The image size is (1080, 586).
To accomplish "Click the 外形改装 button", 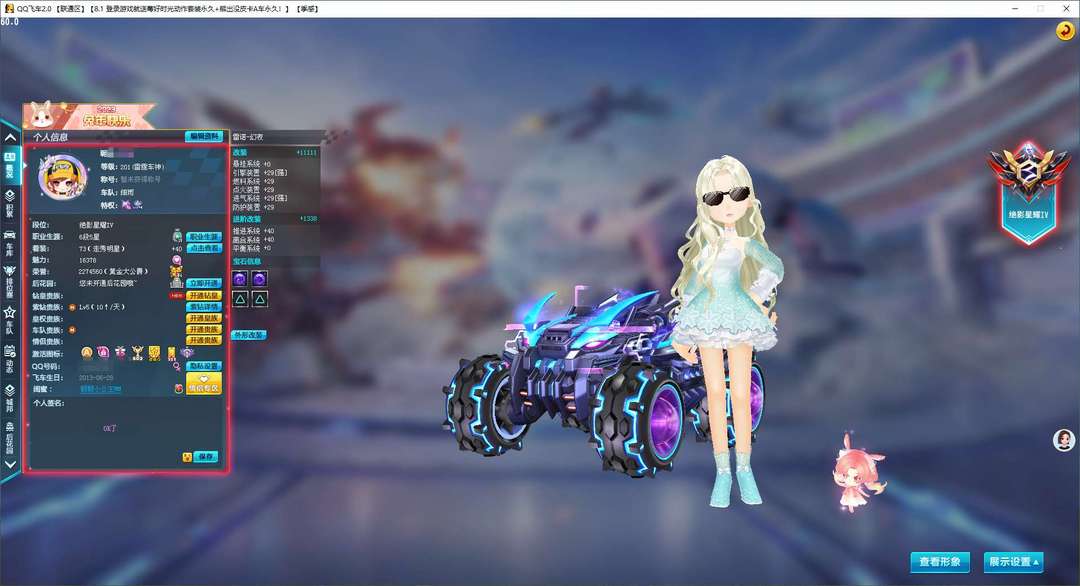I will (249, 335).
